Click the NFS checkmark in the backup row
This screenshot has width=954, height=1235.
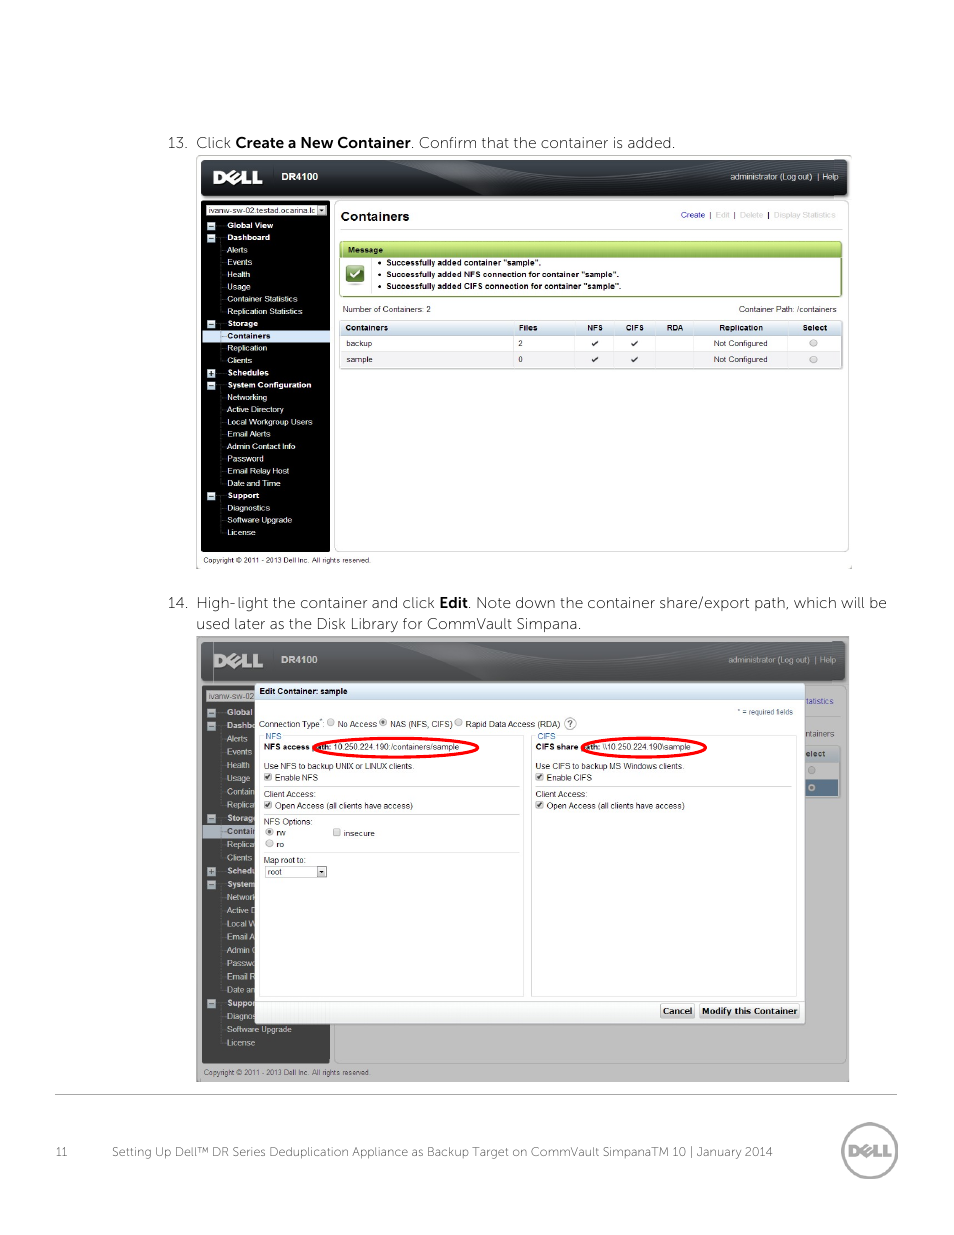(595, 344)
